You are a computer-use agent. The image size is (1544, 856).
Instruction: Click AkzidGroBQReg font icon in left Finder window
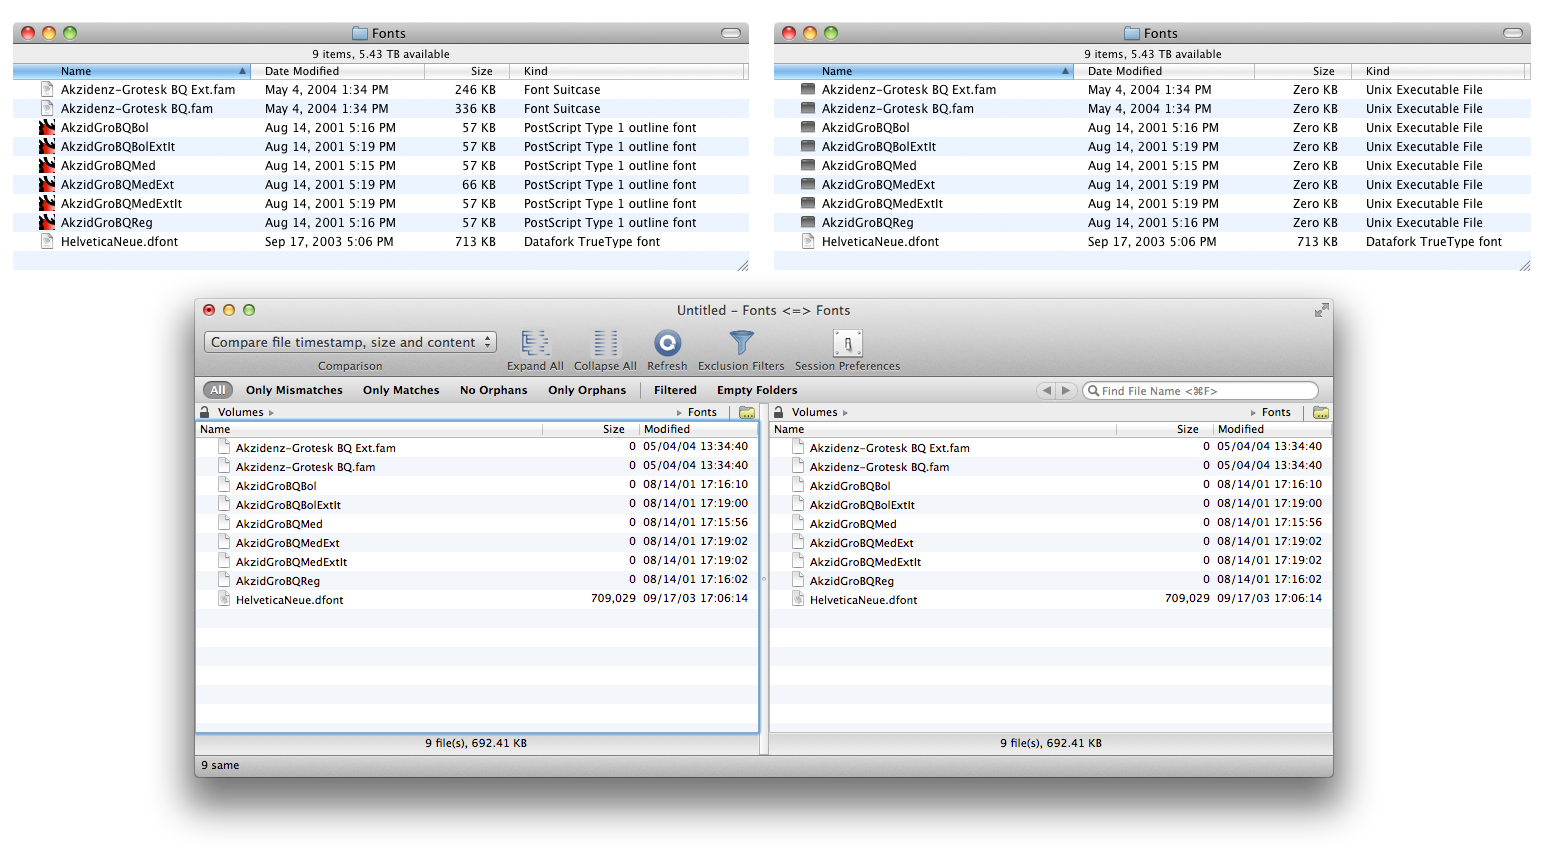point(47,222)
